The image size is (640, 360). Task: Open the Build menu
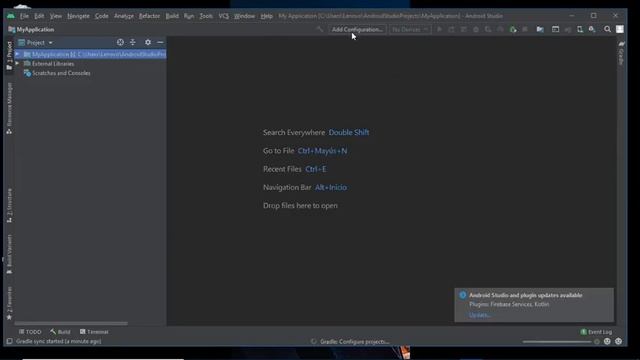(x=172, y=16)
